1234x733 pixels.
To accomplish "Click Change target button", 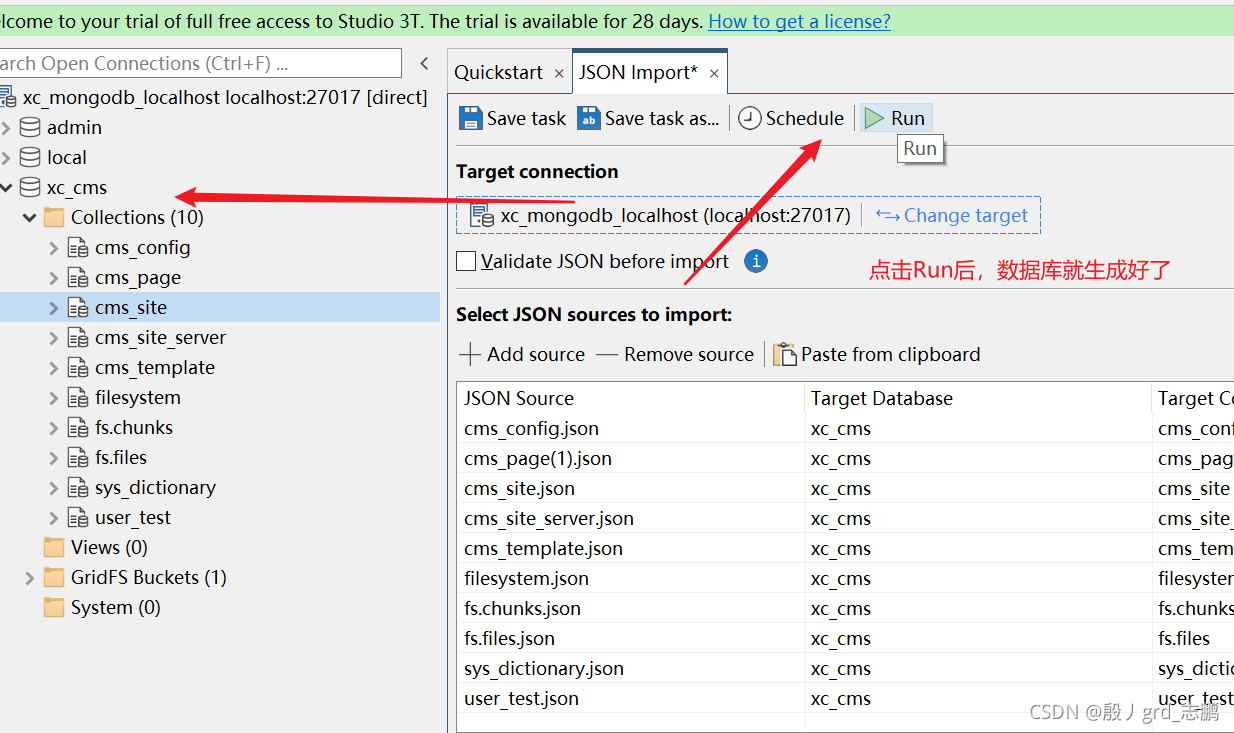I will tap(951, 215).
